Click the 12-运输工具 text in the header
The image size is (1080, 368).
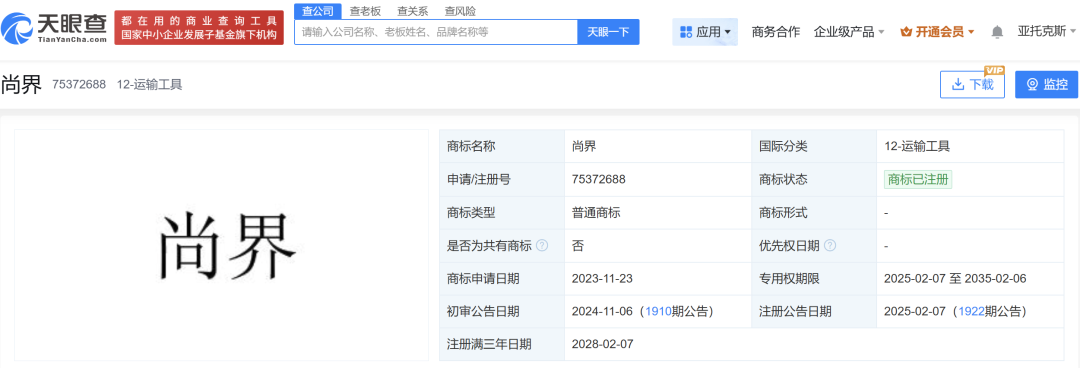point(149,84)
